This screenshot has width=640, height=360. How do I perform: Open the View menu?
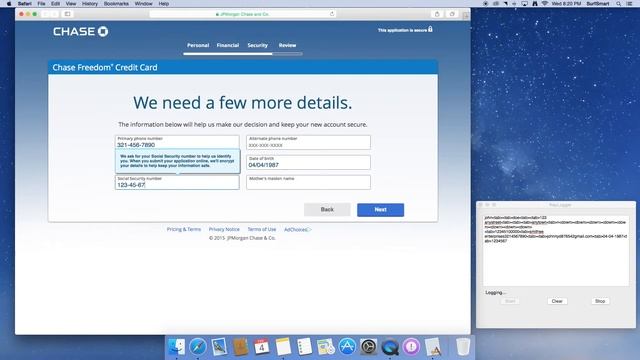tap(71, 4)
